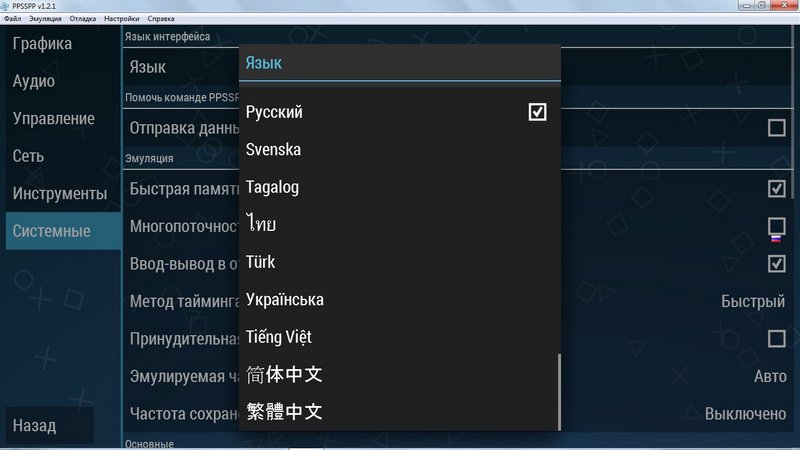Image resolution: width=800 pixels, height=450 pixels.
Task: Toggle the Быстрая память checkbox
Action: click(777, 189)
